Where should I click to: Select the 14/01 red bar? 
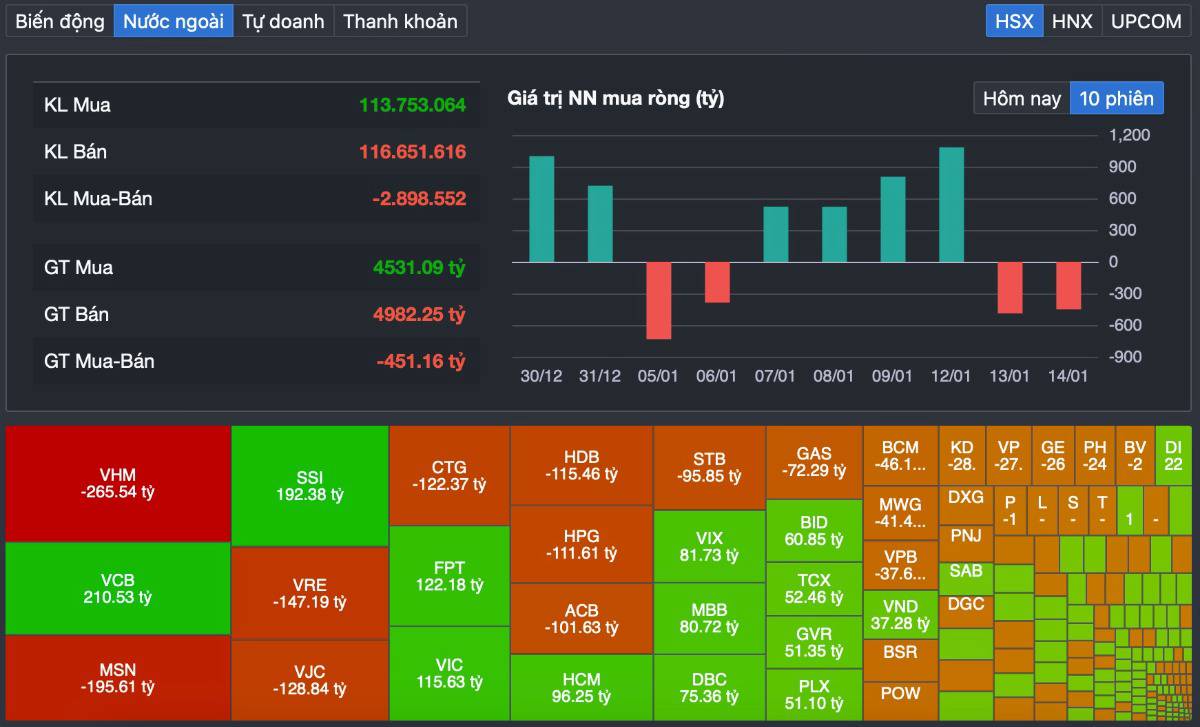click(1068, 286)
